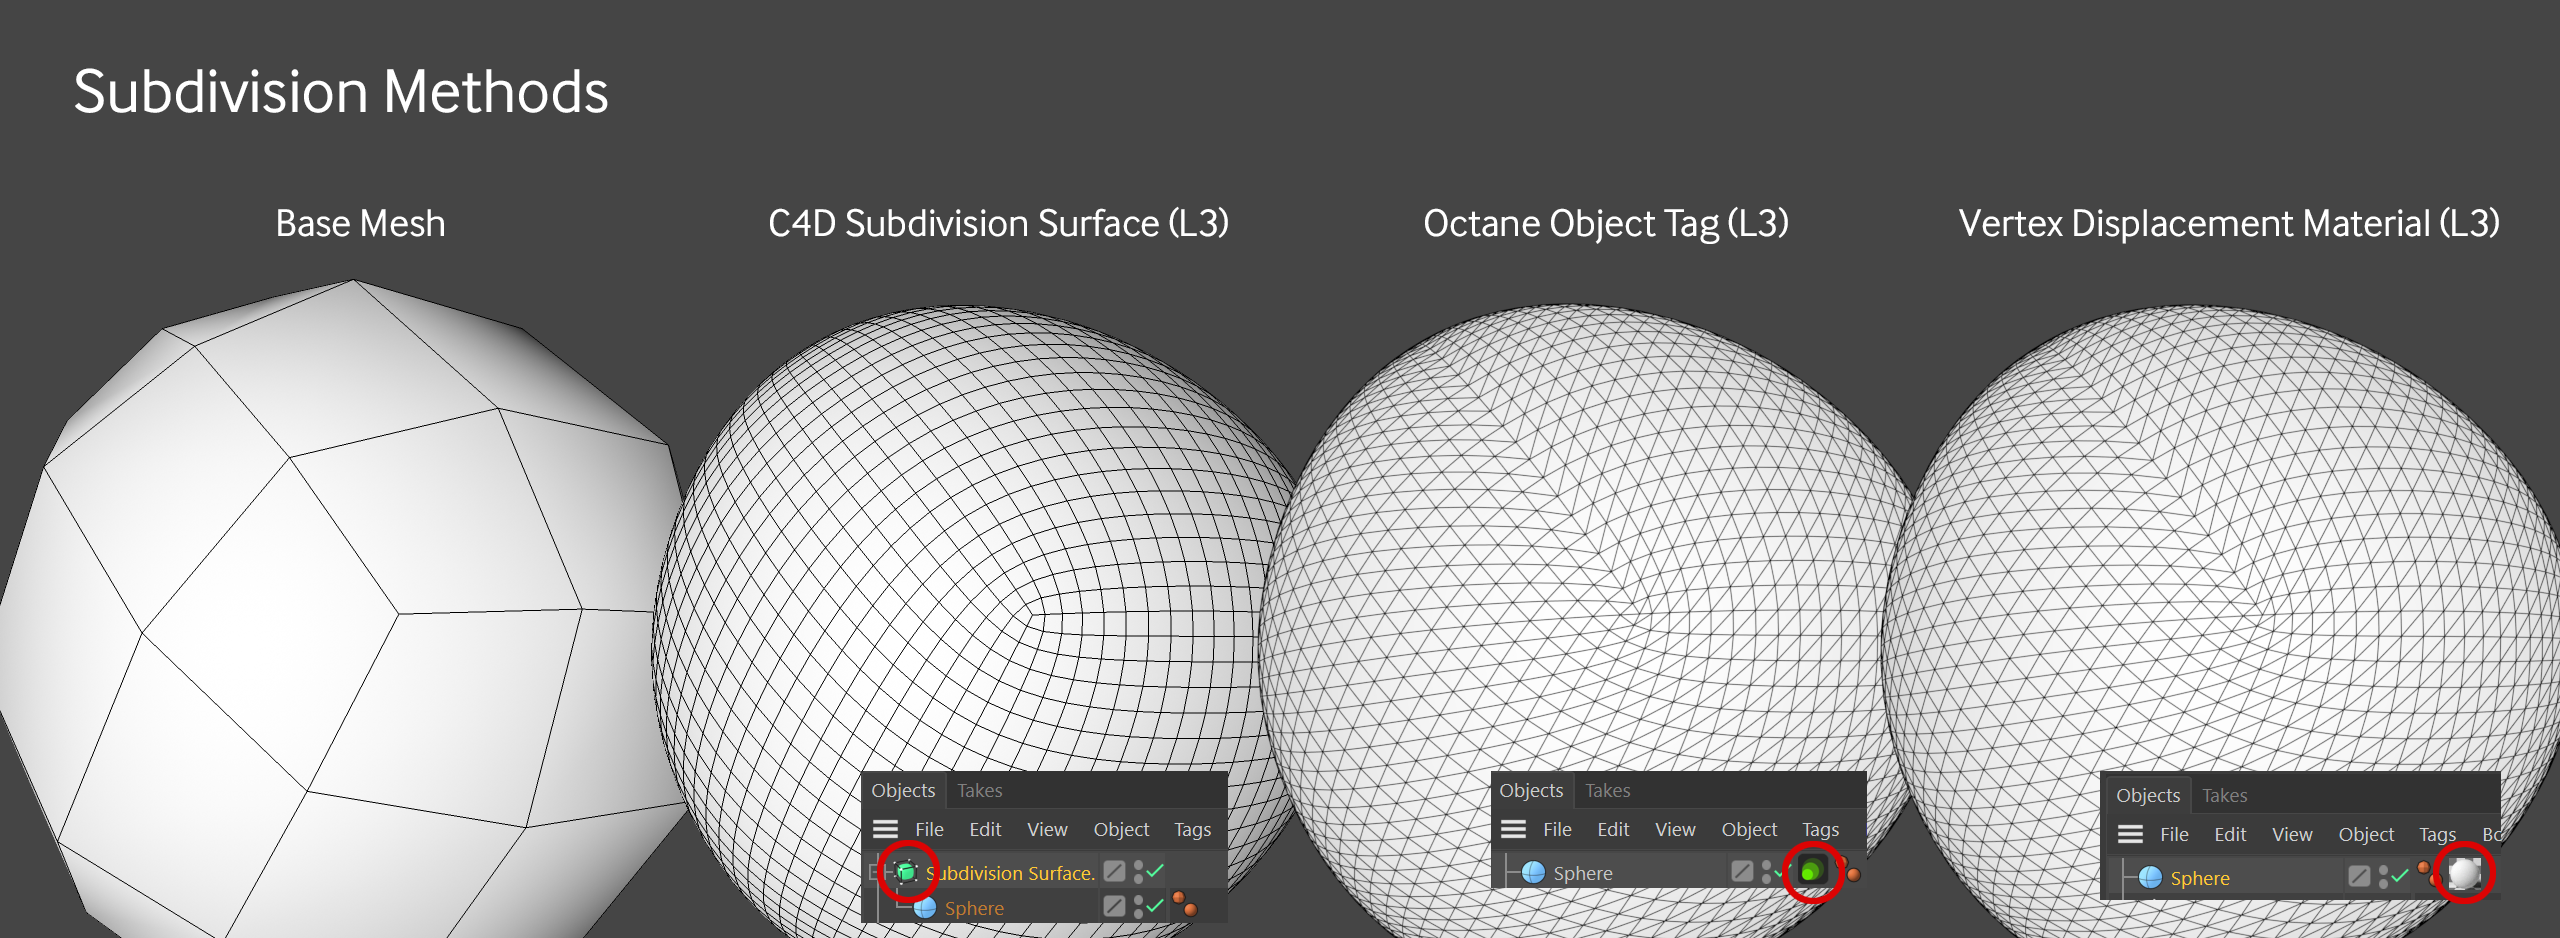Collapse the Subdivision Surface tree hierarchy
The height and width of the screenshot is (938, 2560).
click(874, 872)
